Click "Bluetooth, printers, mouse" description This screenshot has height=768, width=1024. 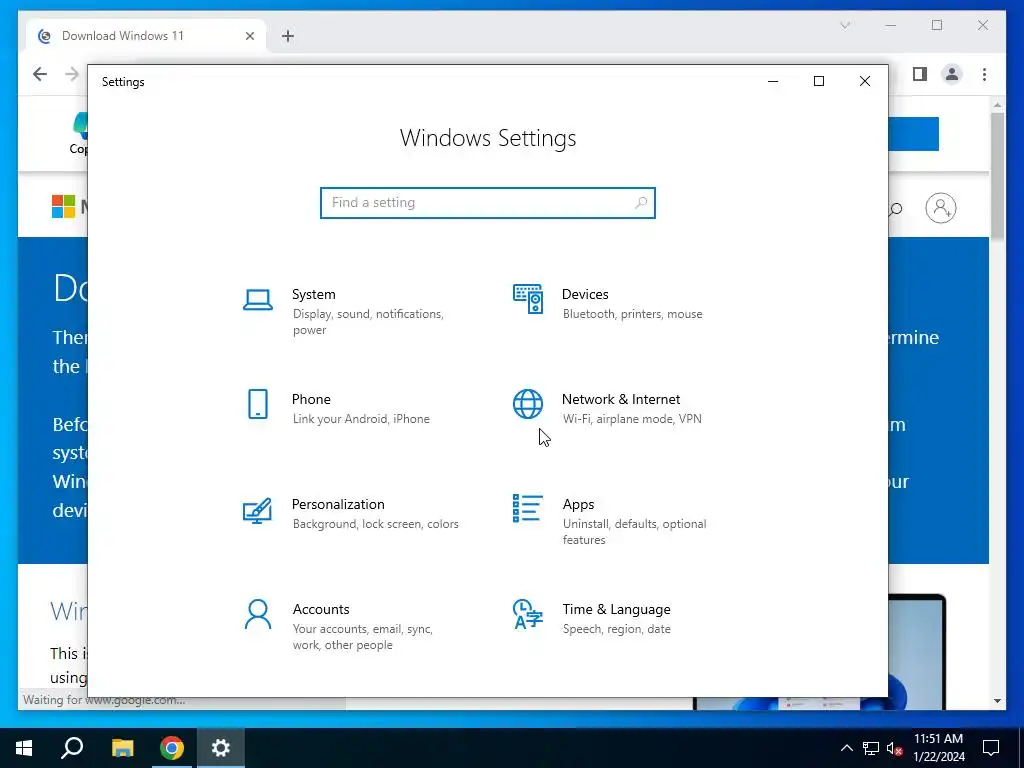pos(632,314)
